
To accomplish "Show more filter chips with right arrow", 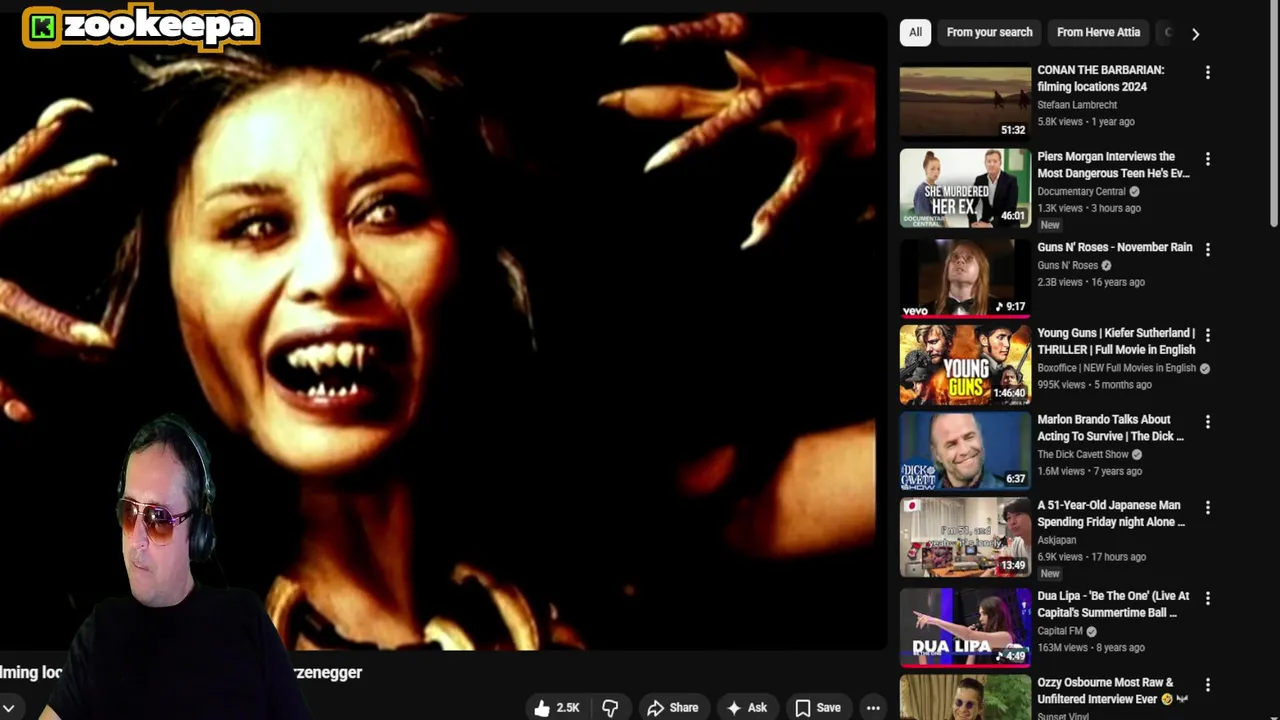I will pyautogui.click(x=1195, y=33).
